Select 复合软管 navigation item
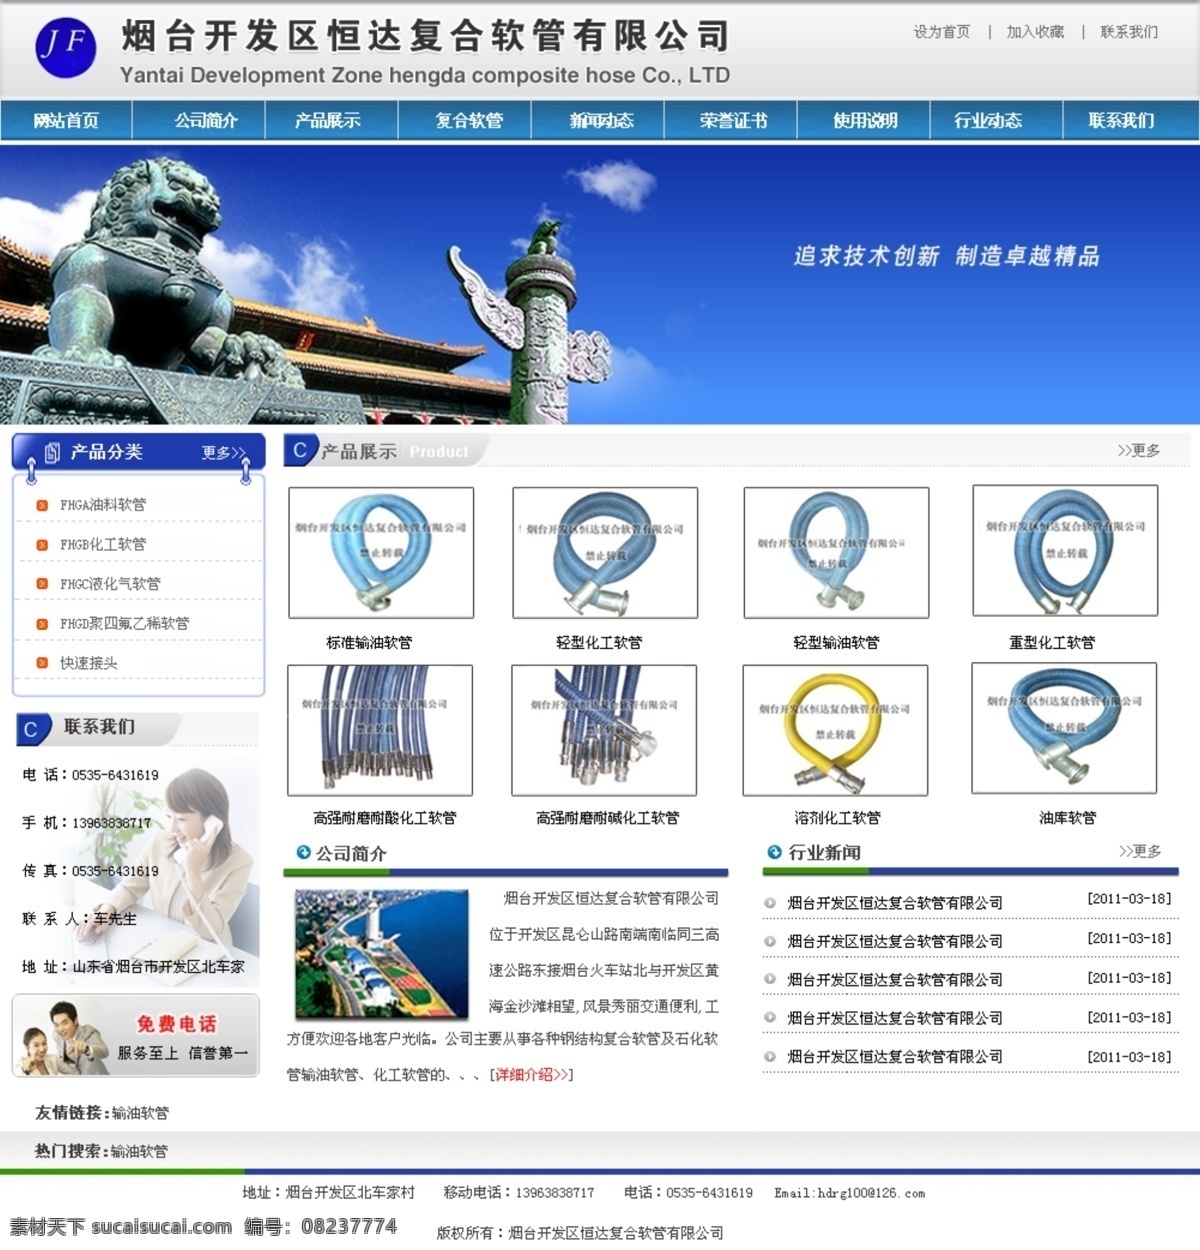The height and width of the screenshot is (1250, 1200). (469, 121)
